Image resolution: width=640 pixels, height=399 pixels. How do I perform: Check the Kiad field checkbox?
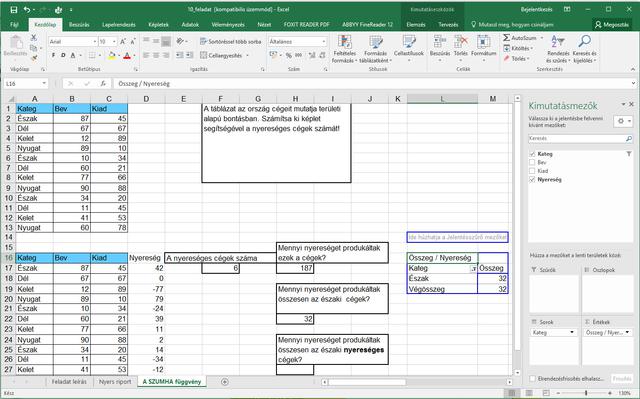click(x=532, y=171)
